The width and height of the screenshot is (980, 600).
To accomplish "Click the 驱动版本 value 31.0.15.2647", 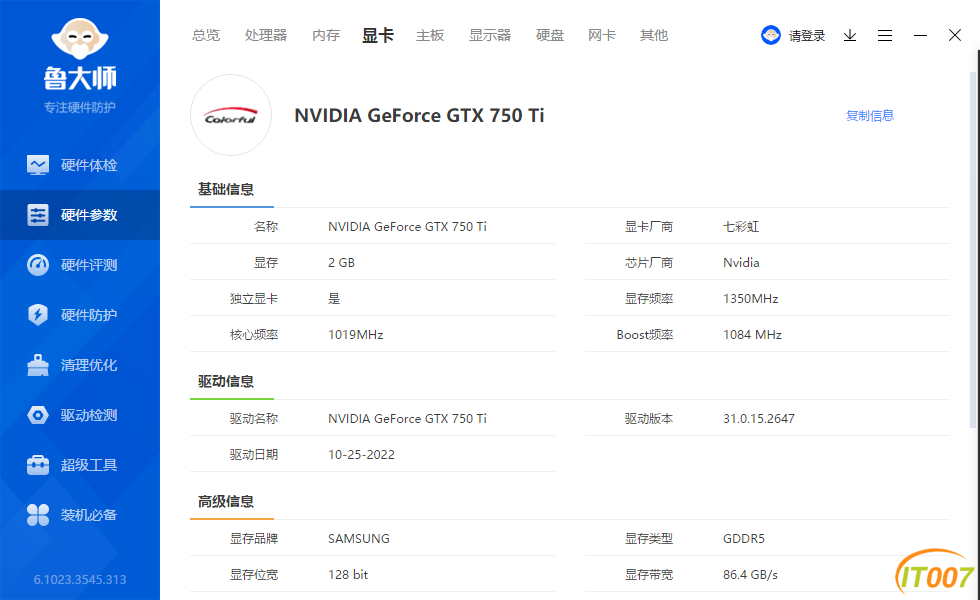I will (759, 419).
